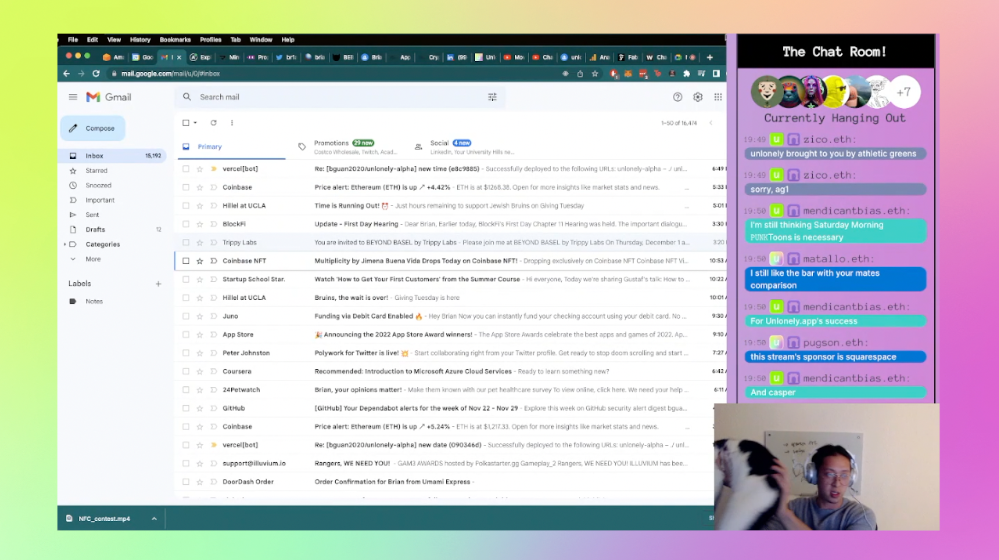Click the browser reload button

(96, 73)
